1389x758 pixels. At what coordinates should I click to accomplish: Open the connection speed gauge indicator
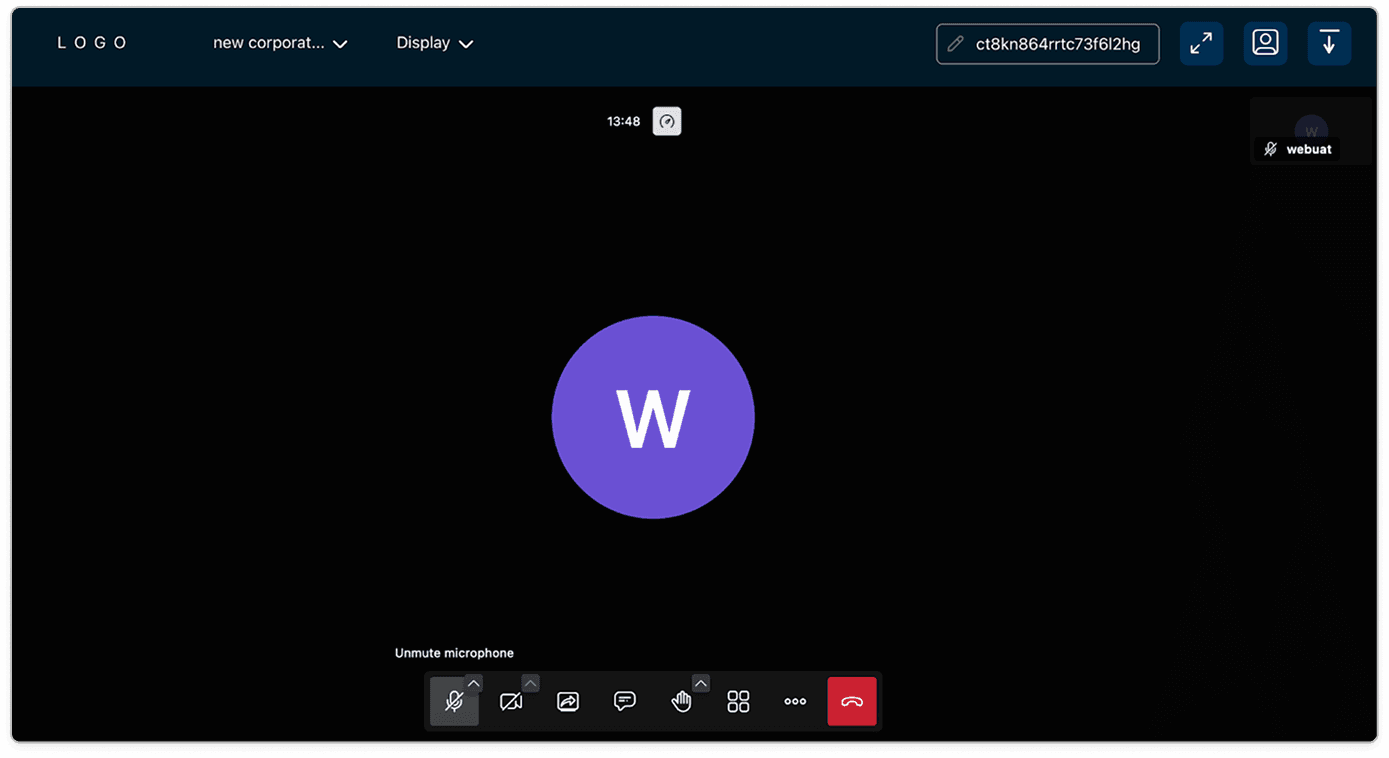coord(667,122)
